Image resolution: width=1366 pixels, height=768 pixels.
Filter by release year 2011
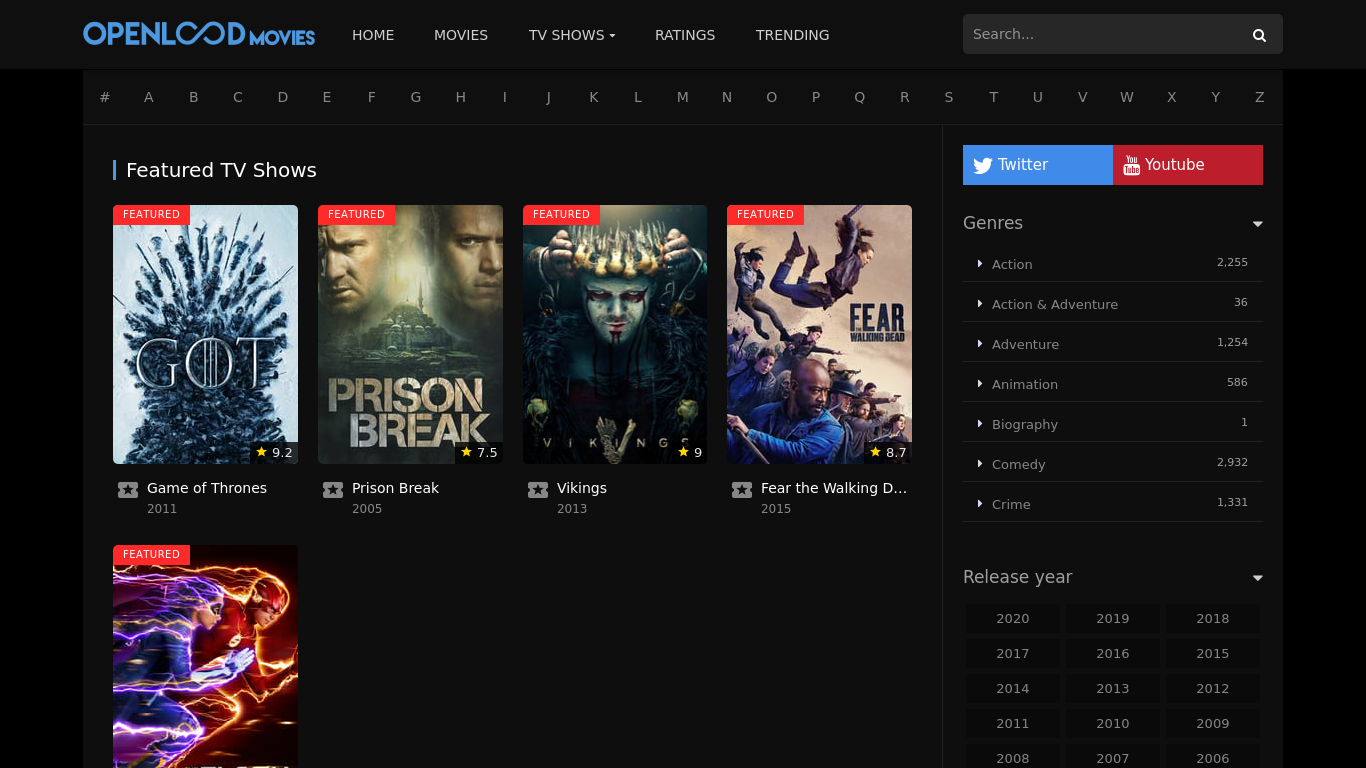1012,724
